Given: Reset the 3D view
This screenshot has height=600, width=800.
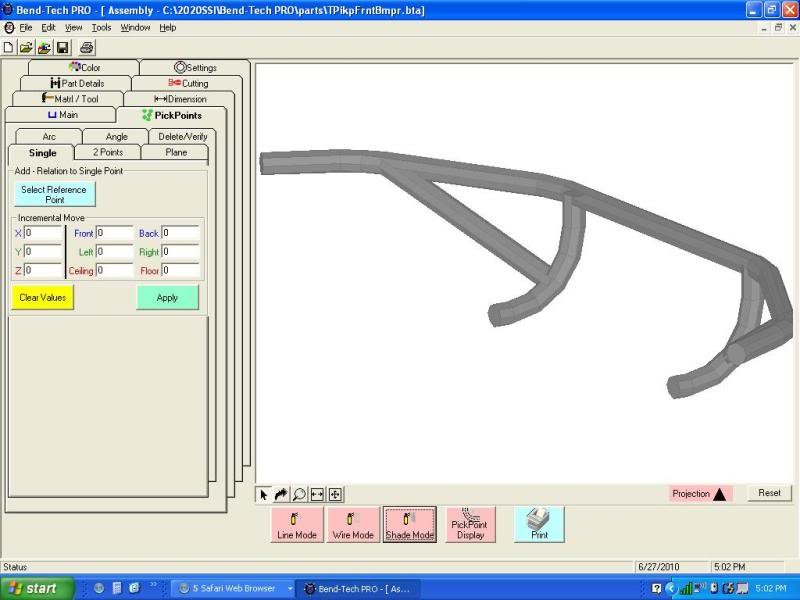Looking at the screenshot, I should (769, 493).
